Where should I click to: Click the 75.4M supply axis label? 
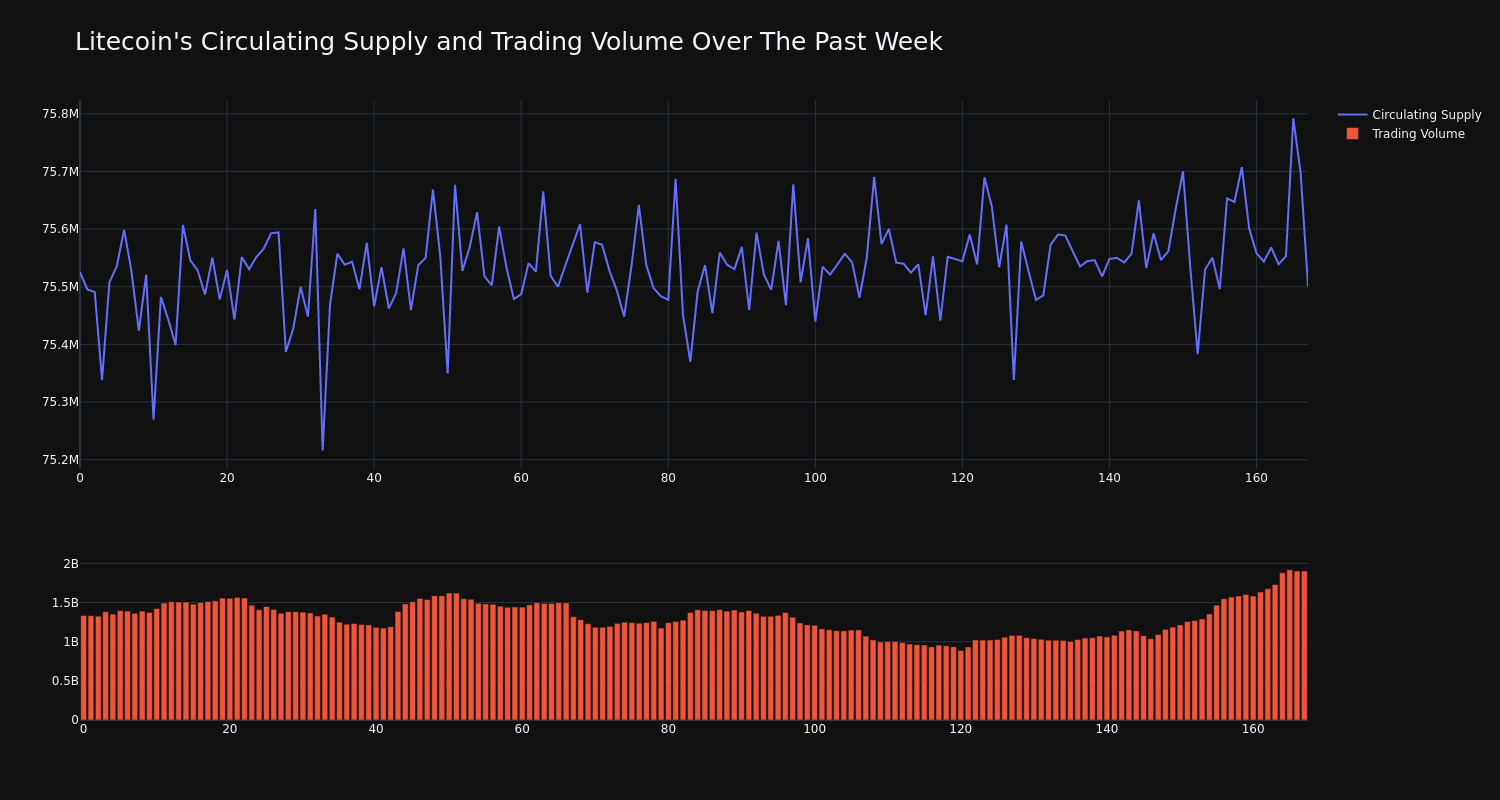tap(60, 345)
